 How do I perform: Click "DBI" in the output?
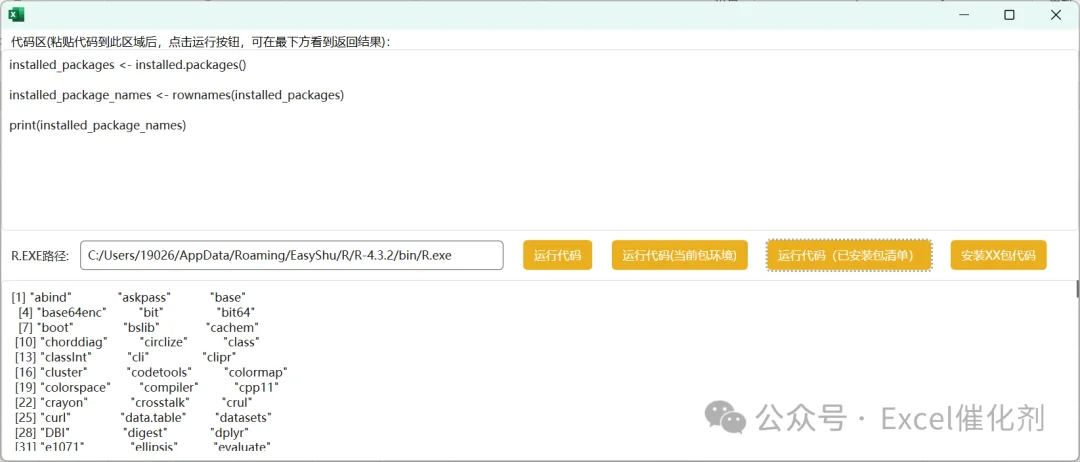pos(55,432)
